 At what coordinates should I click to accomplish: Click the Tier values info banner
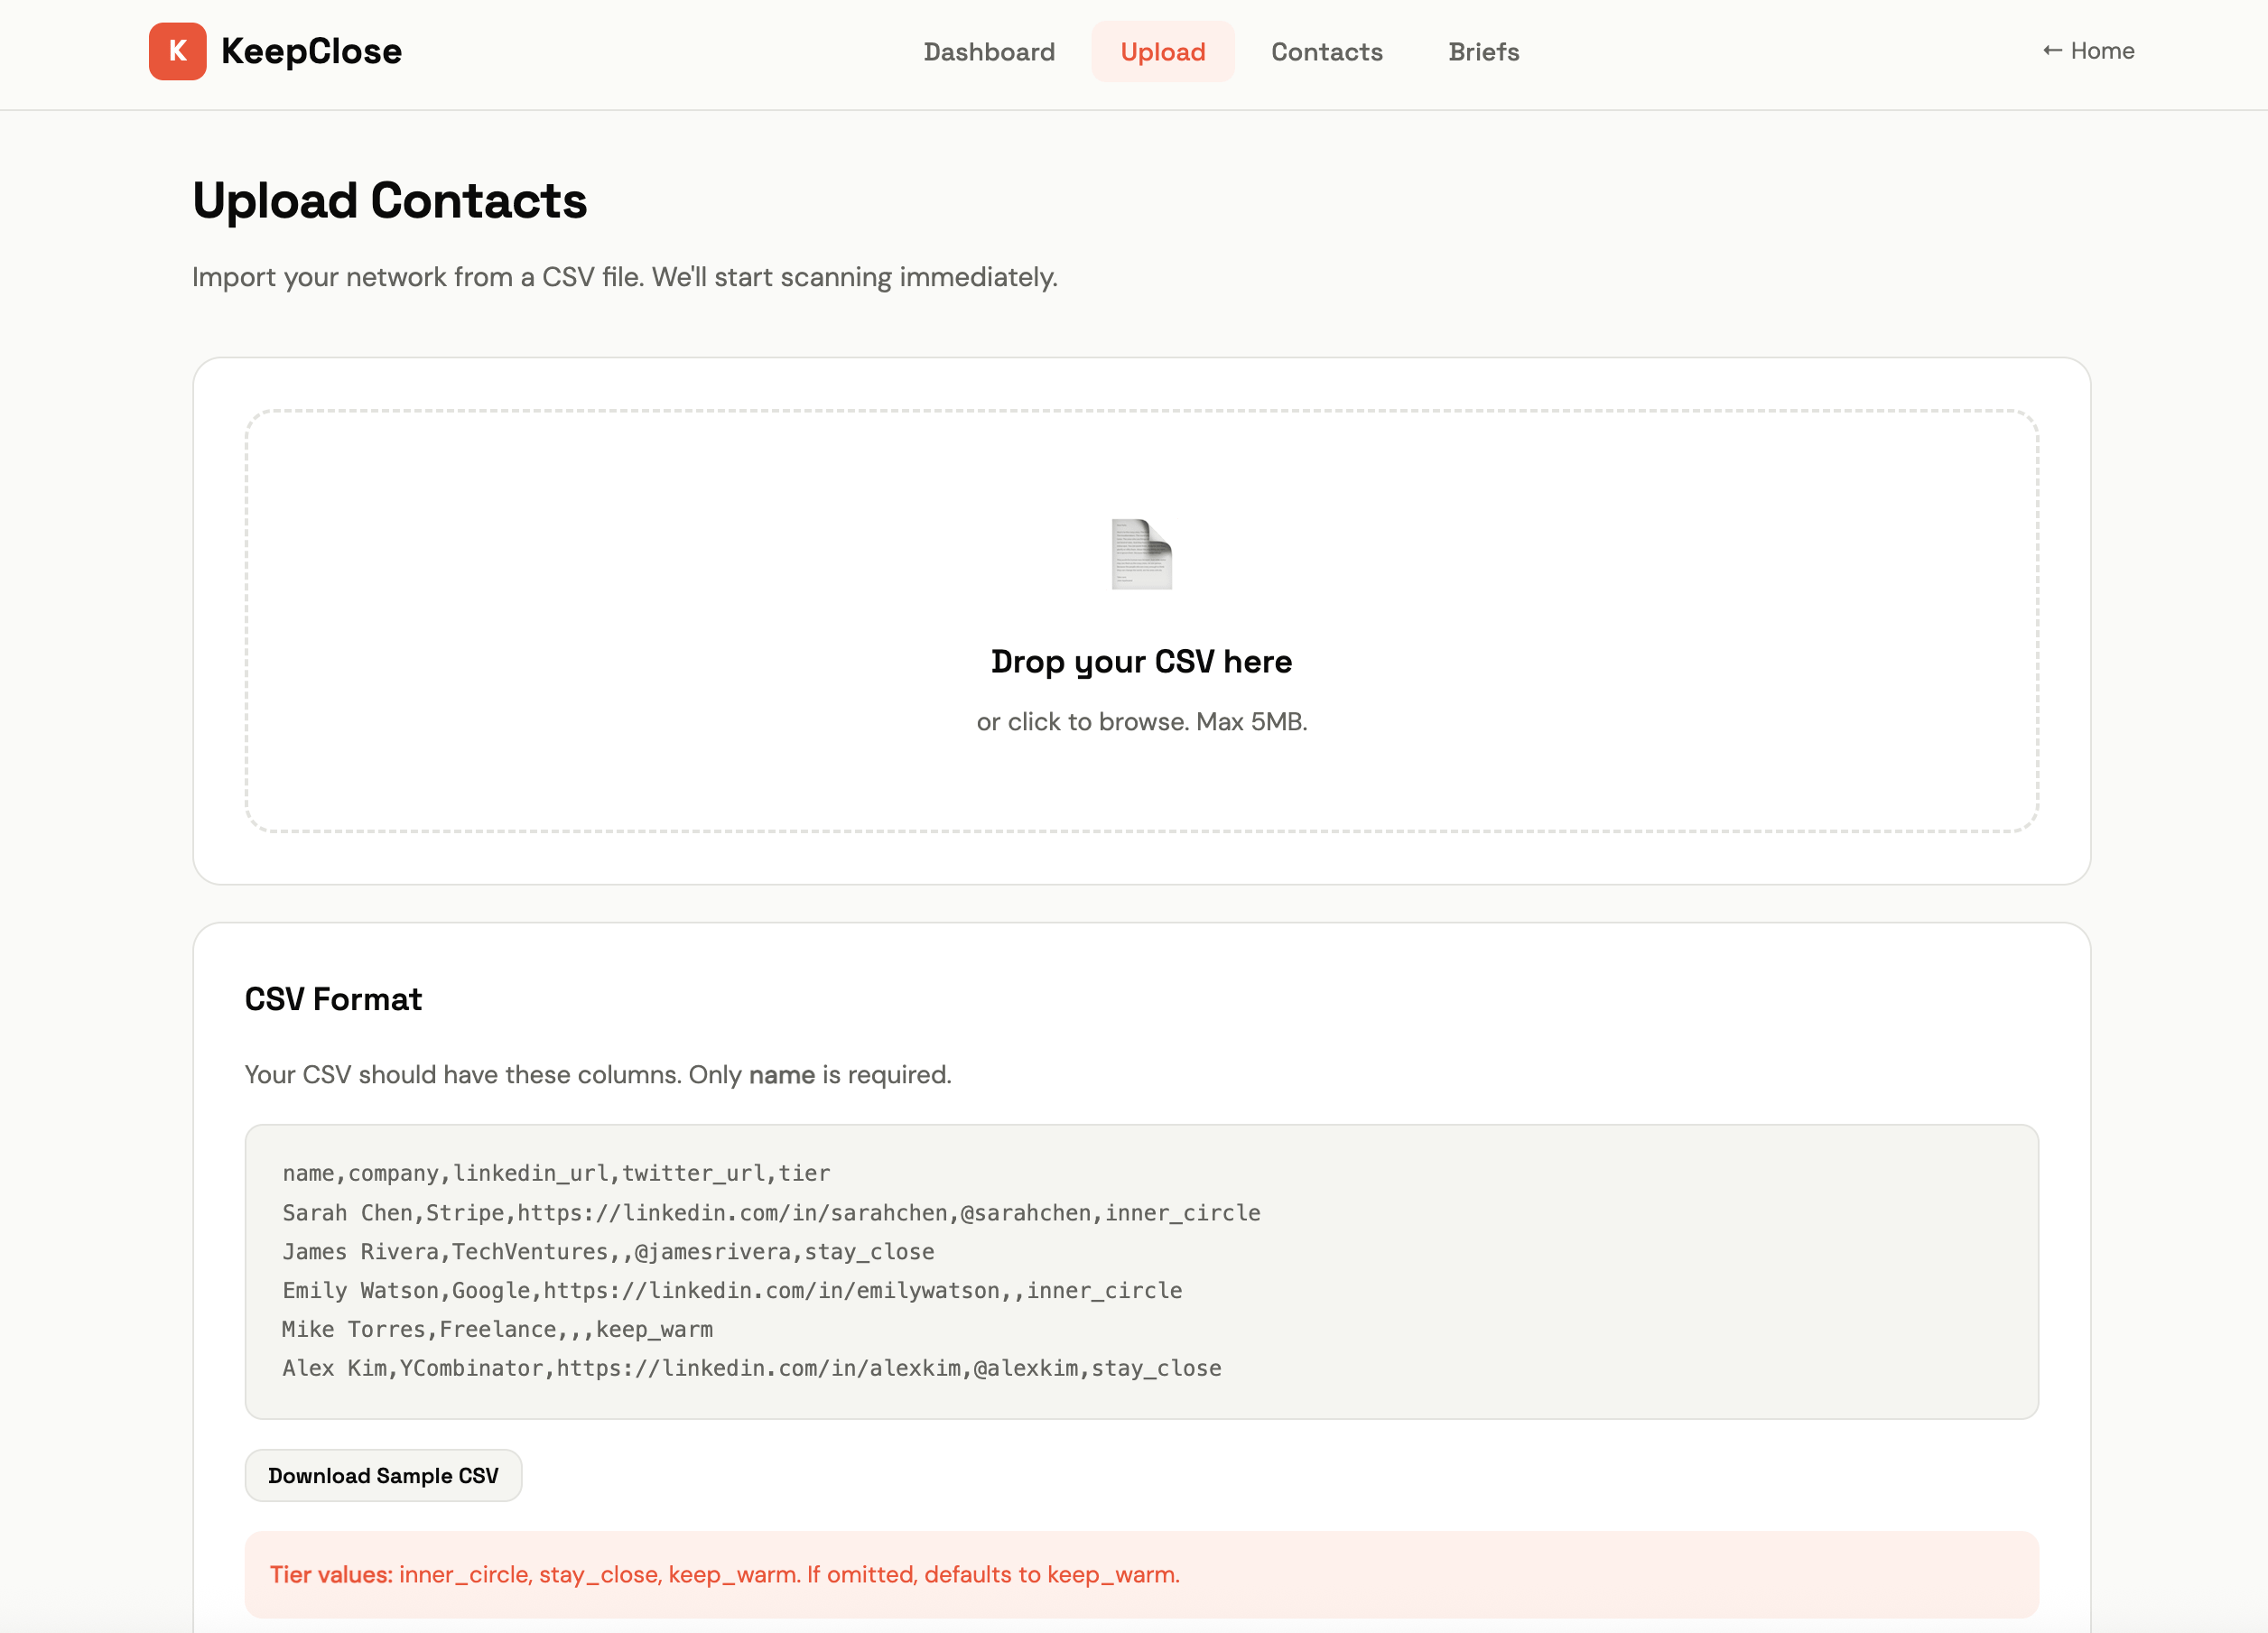tap(1141, 1574)
